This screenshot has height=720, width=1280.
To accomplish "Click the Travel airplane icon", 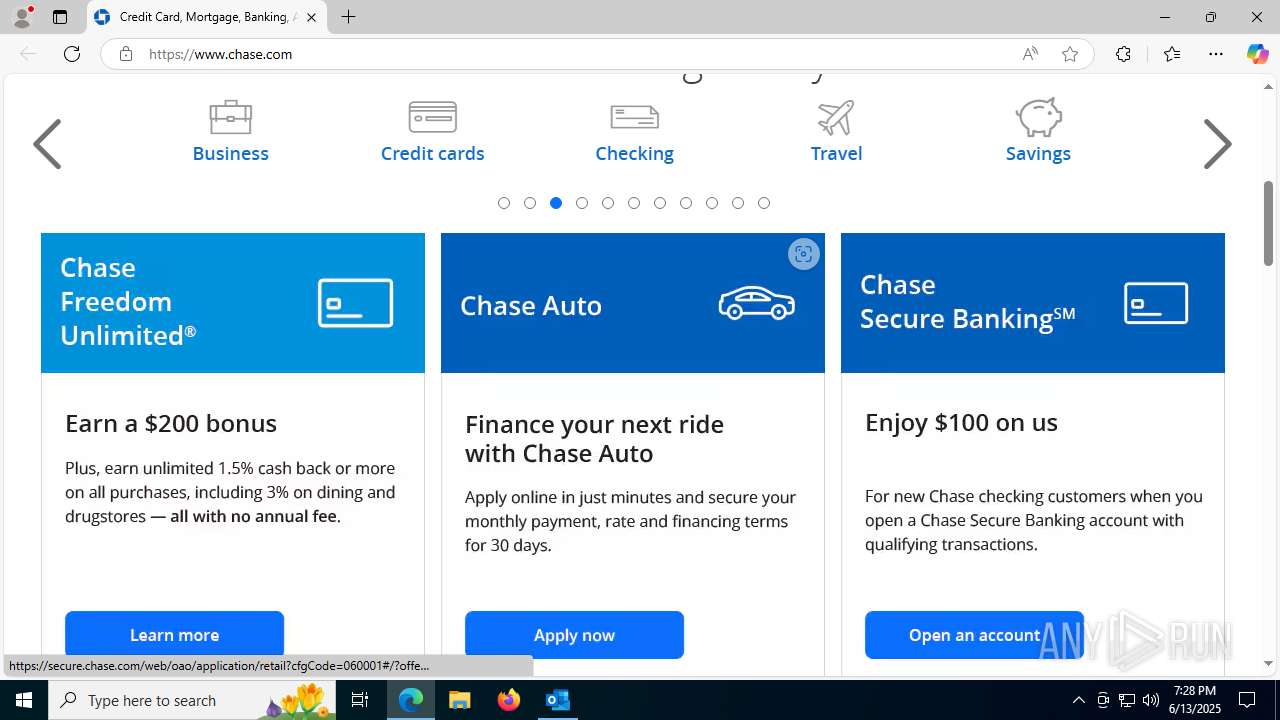I will click(836, 117).
